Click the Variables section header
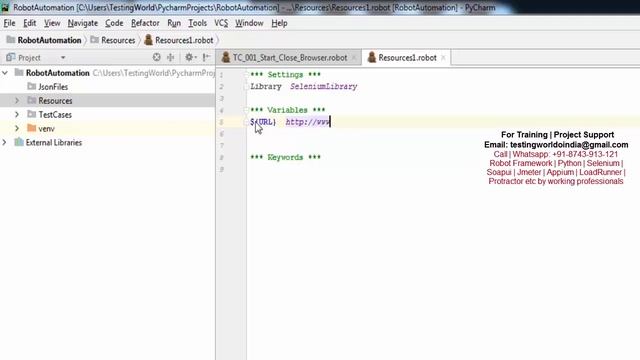Screen dimensions: 640x360 [x=288, y=110]
